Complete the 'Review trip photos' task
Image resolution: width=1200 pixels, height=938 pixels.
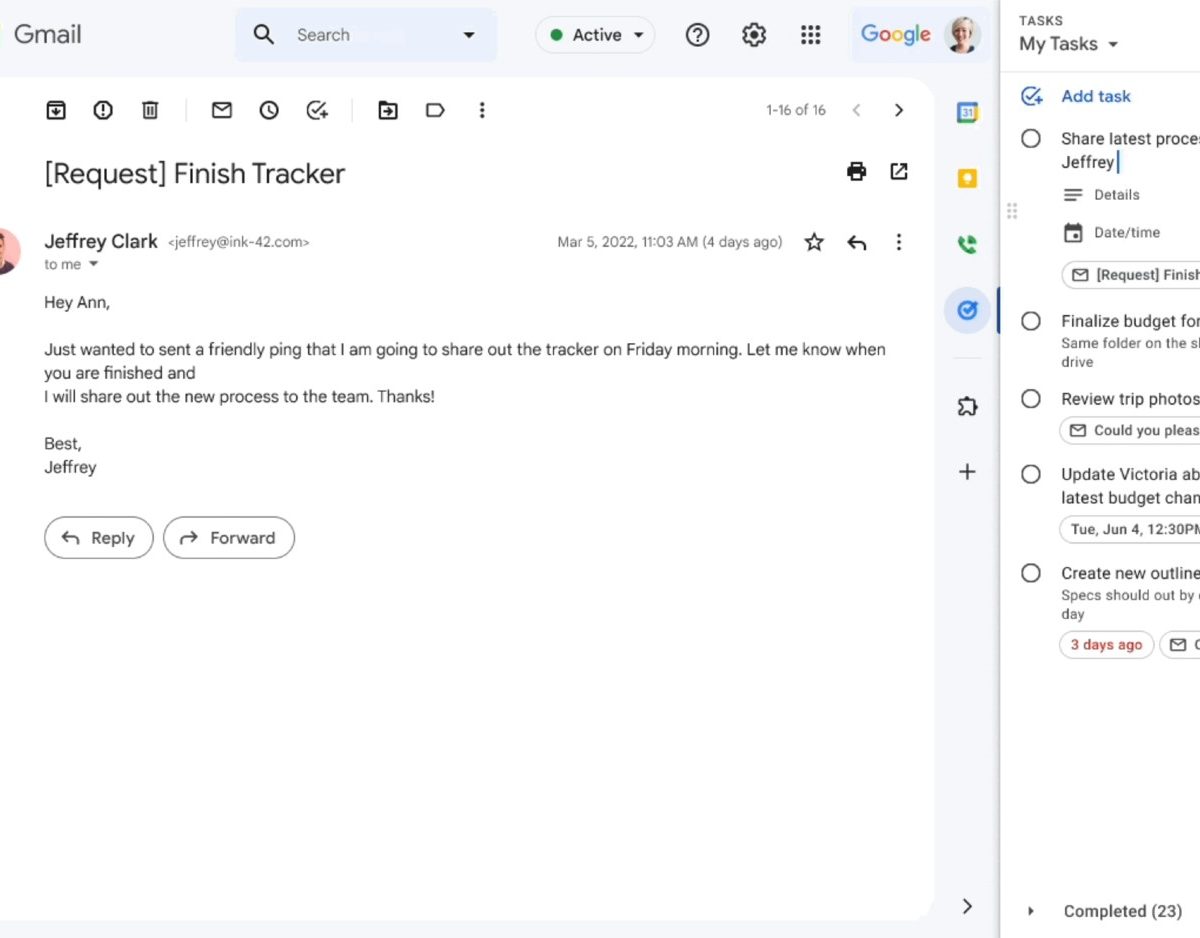1031,399
